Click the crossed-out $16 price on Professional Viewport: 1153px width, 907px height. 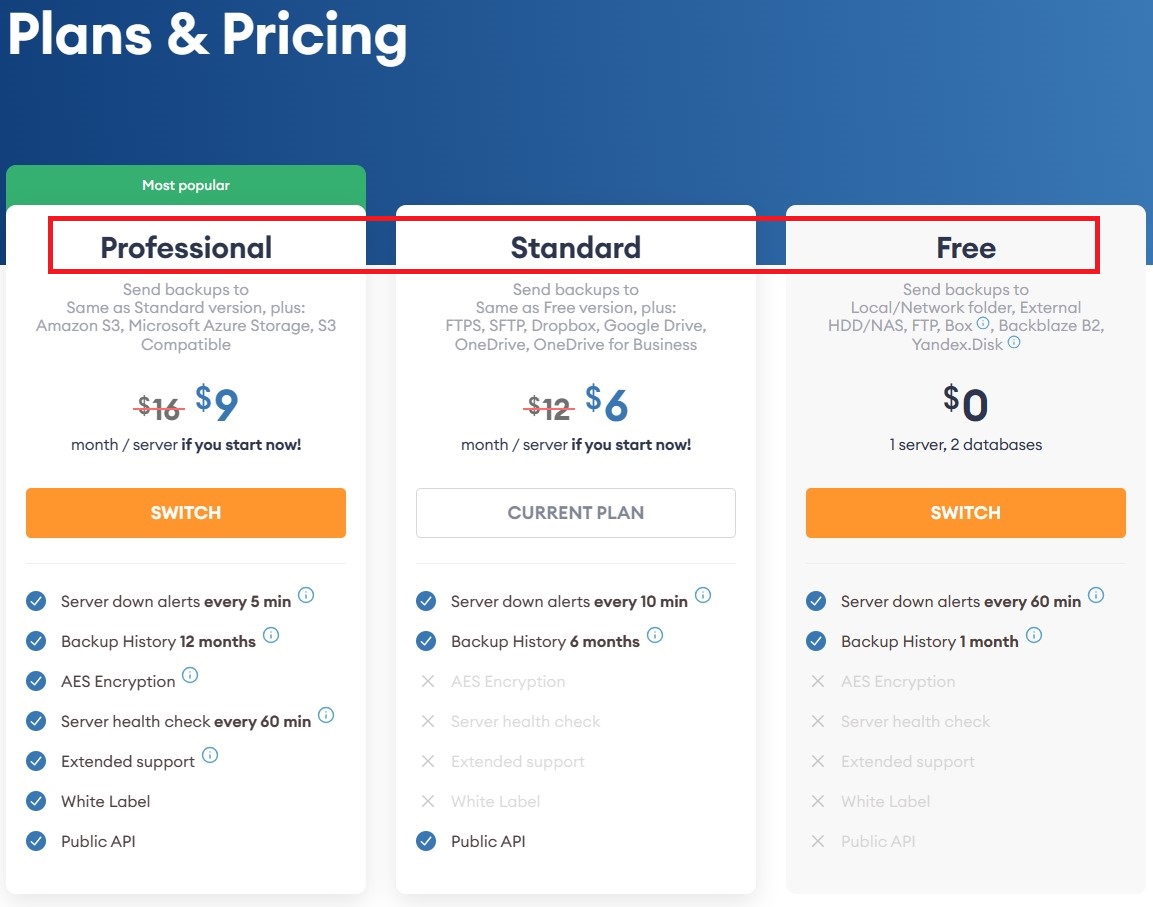pyautogui.click(x=158, y=406)
